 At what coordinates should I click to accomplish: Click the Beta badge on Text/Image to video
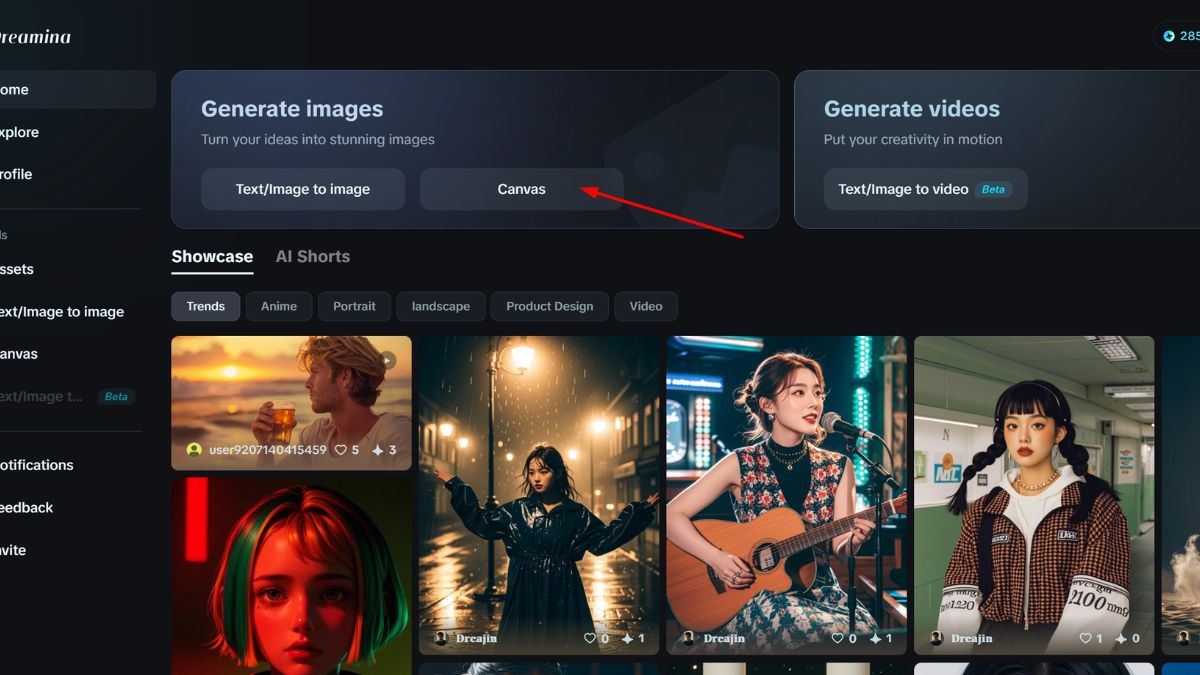click(993, 189)
